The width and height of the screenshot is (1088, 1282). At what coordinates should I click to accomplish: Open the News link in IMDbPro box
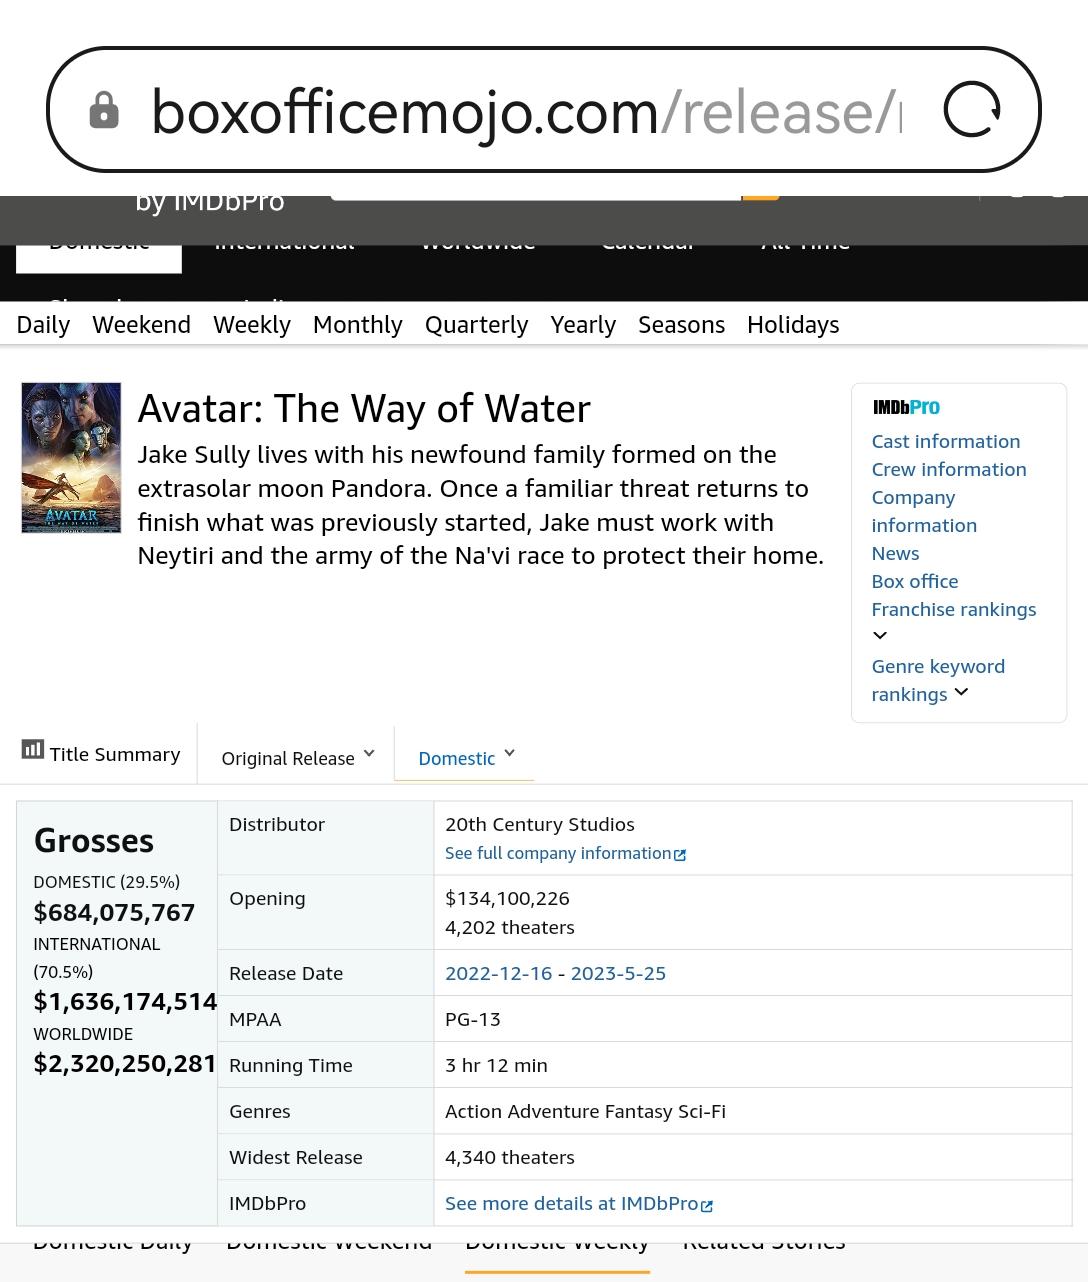point(895,553)
